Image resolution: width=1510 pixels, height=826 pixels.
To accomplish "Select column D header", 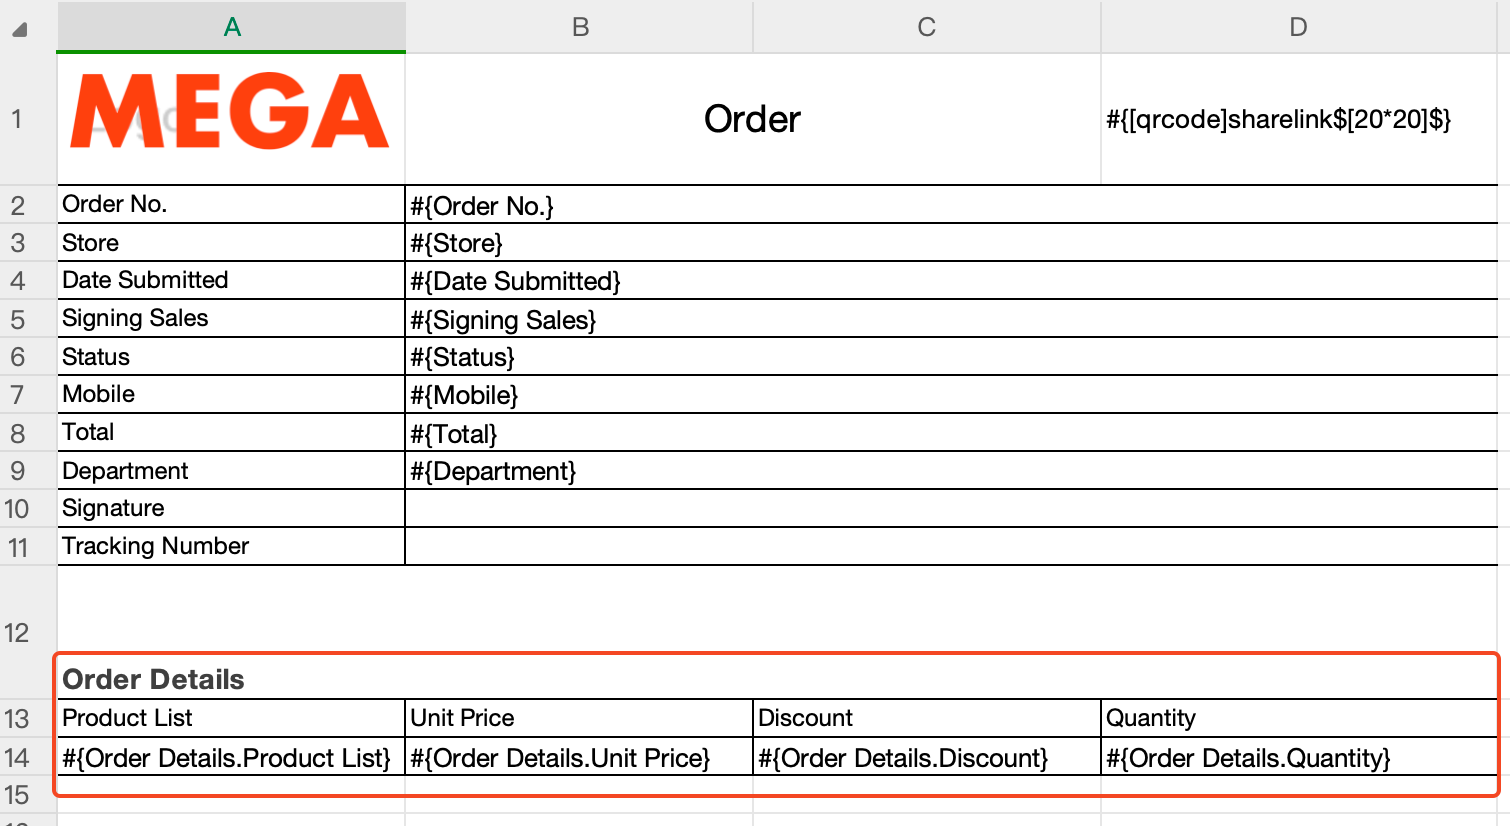I will 1297,27.
